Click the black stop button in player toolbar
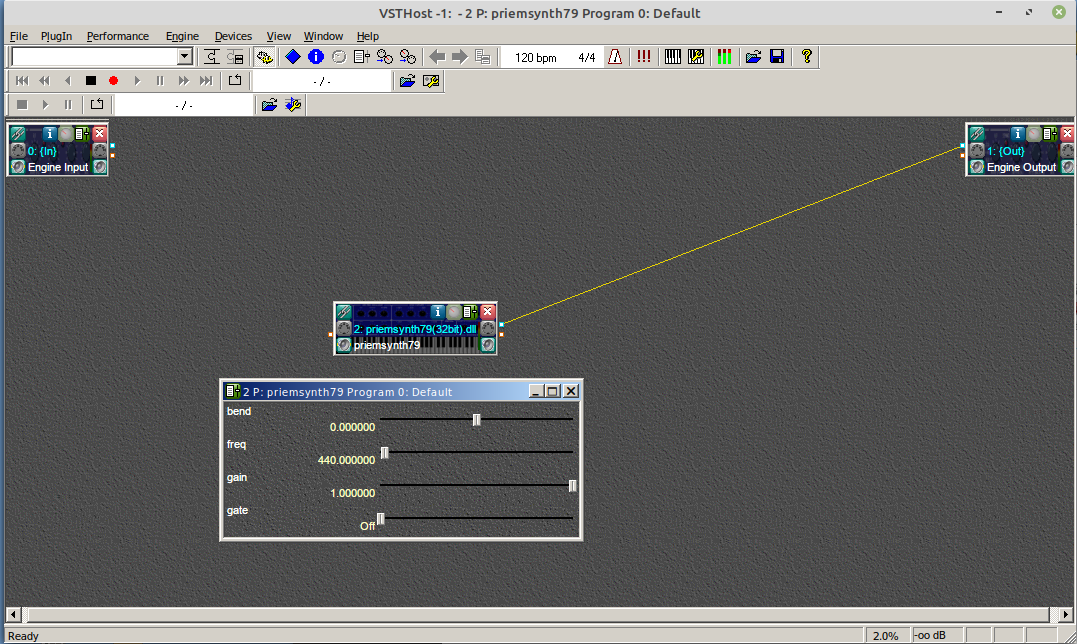The height and width of the screenshot is (644, 1077). 91,81
